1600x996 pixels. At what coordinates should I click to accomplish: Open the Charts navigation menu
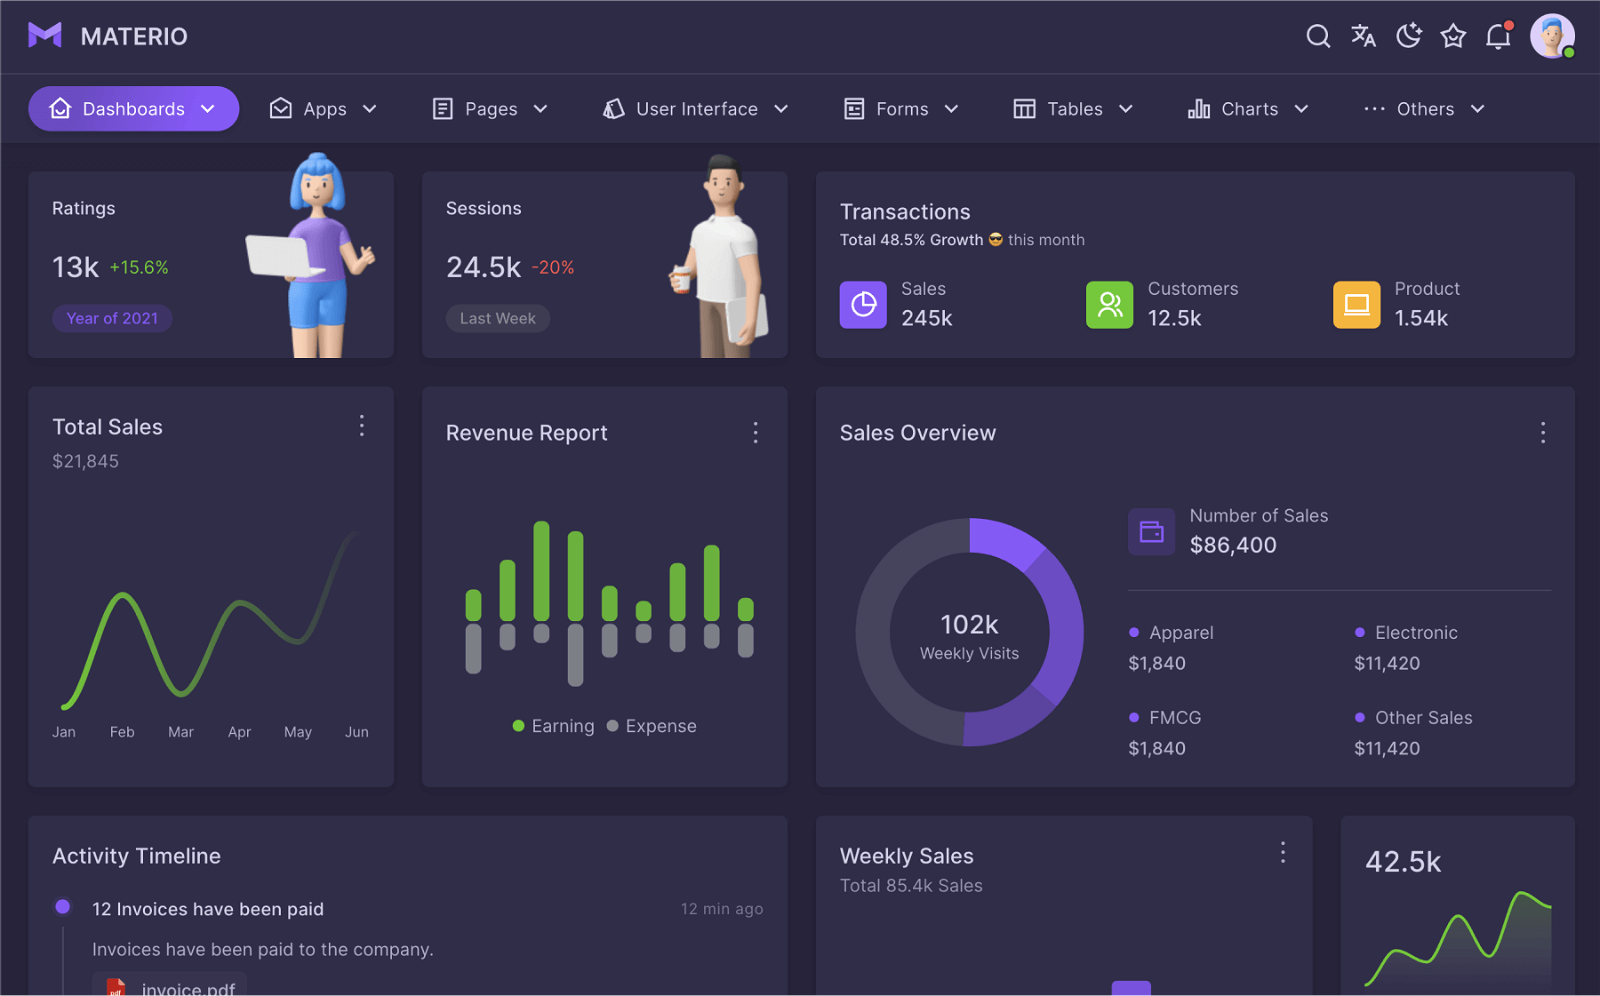[1248, 109]
